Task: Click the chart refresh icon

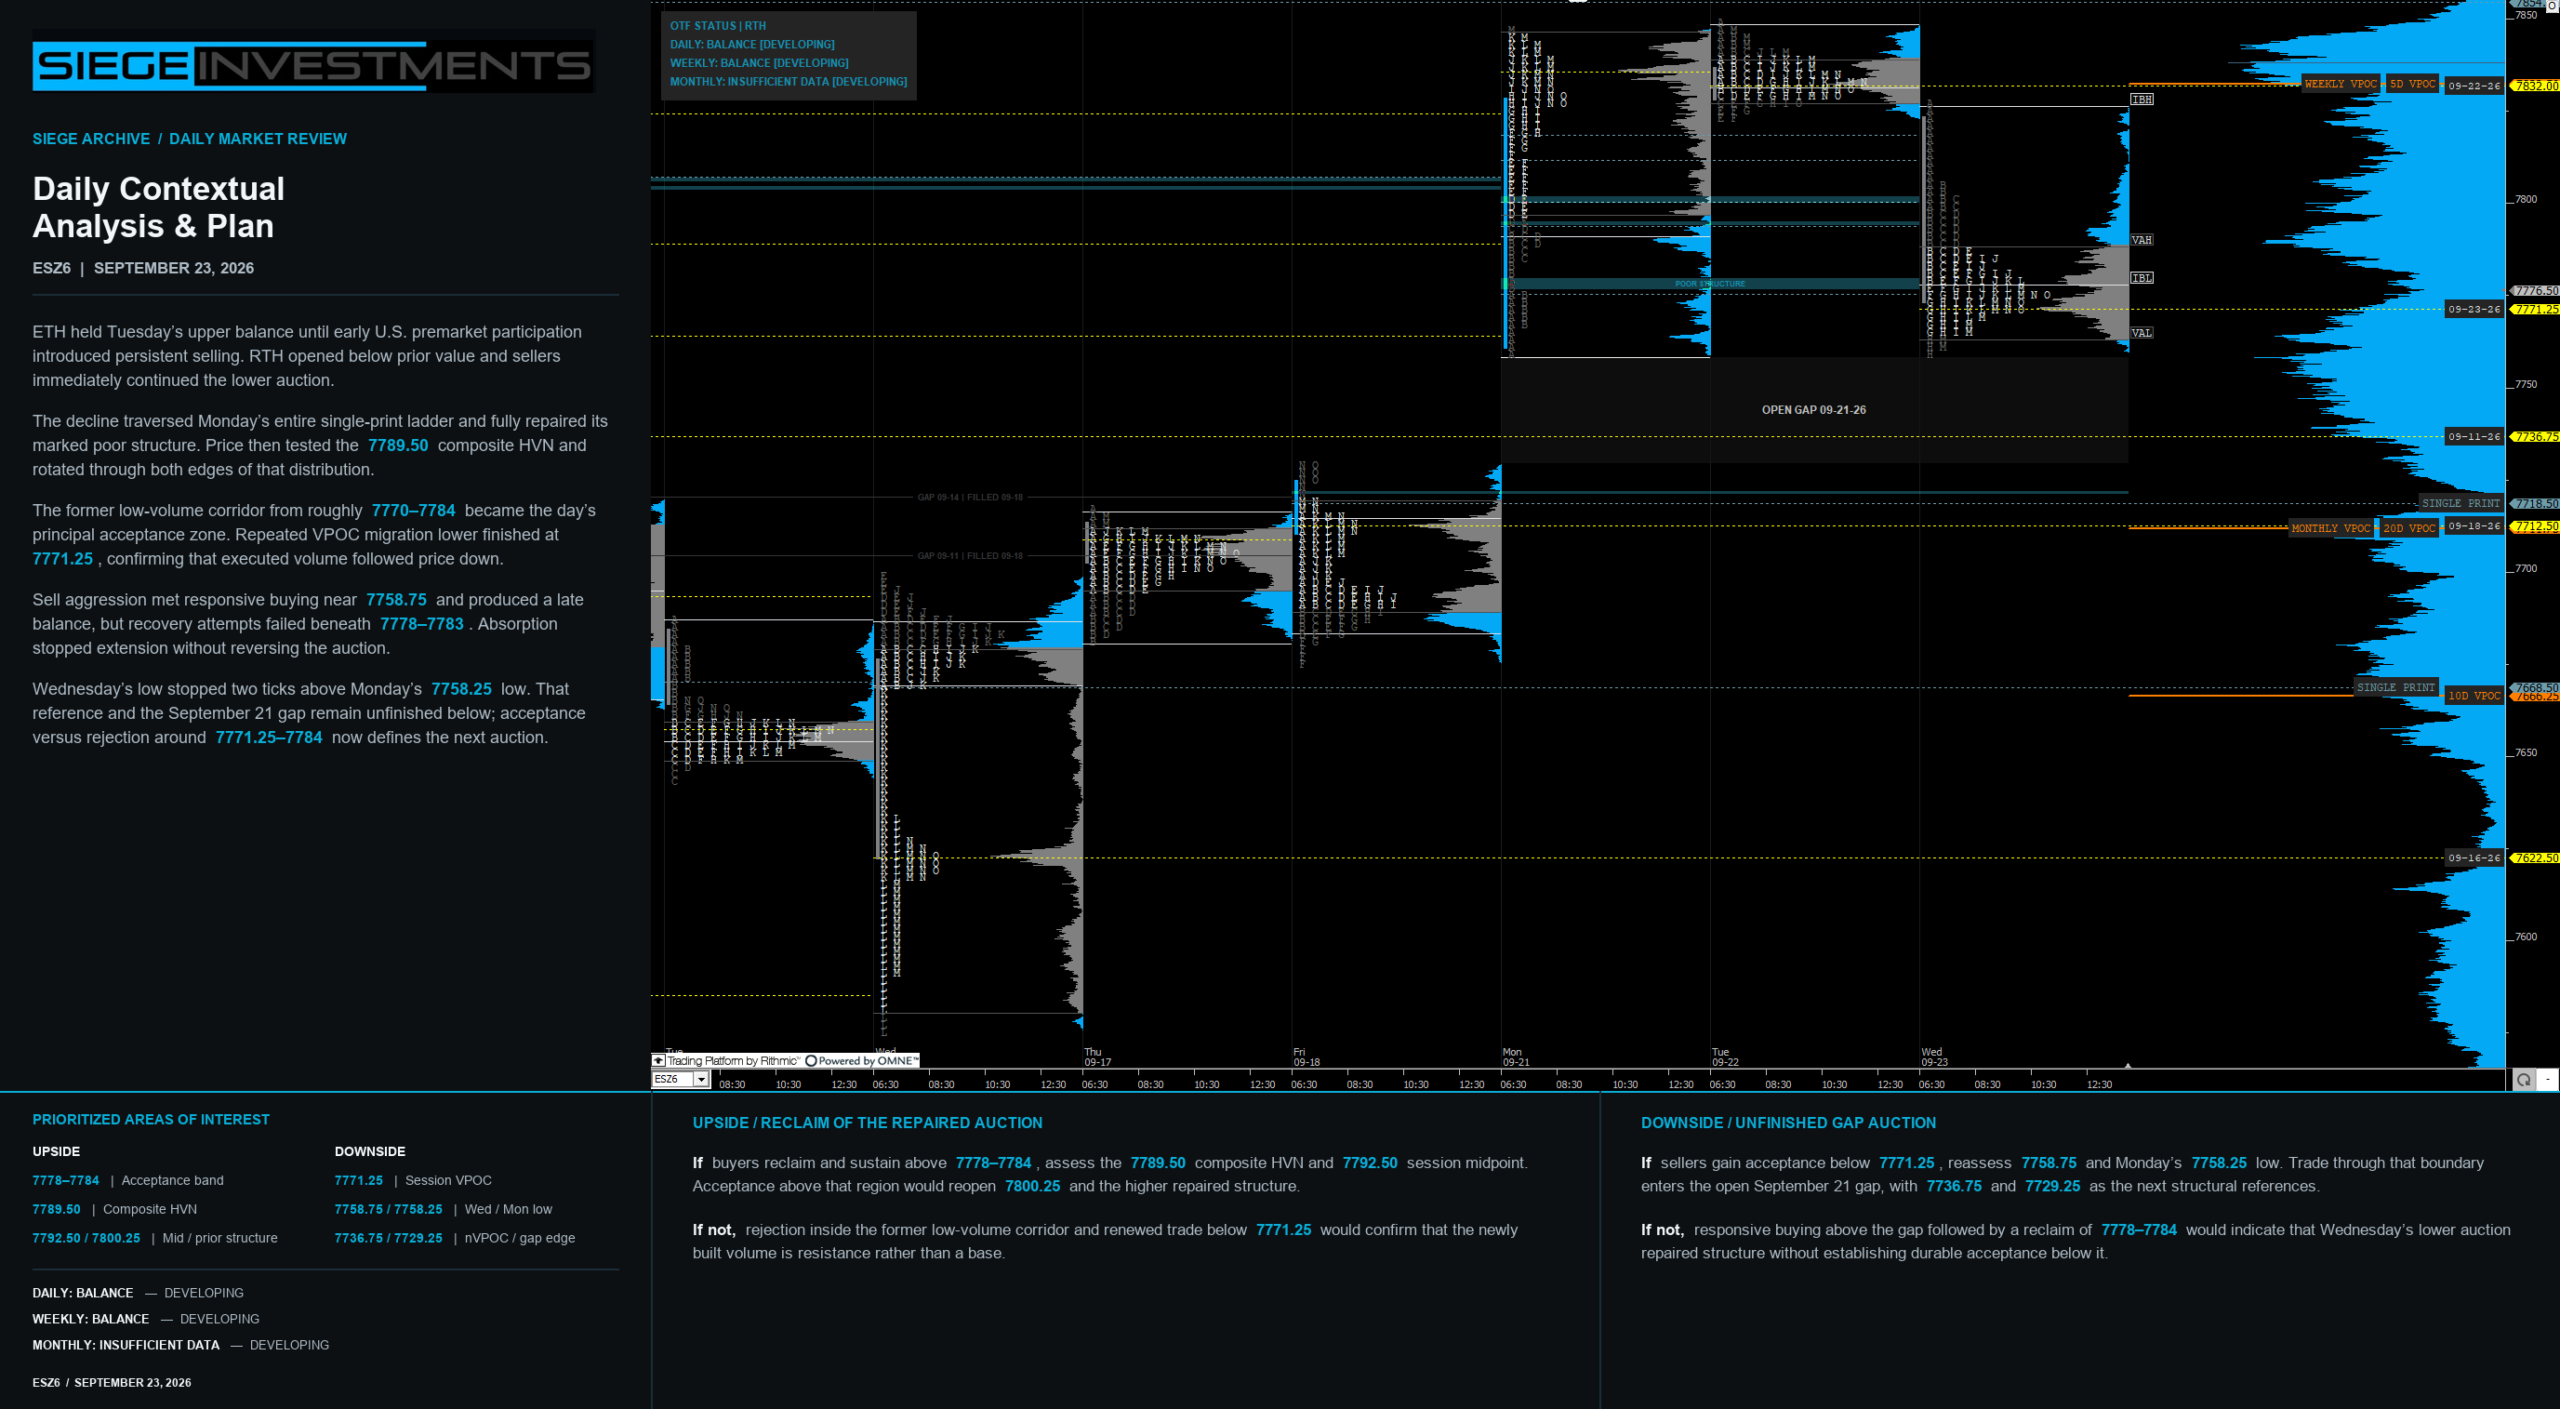Action: [2524, 1080]
